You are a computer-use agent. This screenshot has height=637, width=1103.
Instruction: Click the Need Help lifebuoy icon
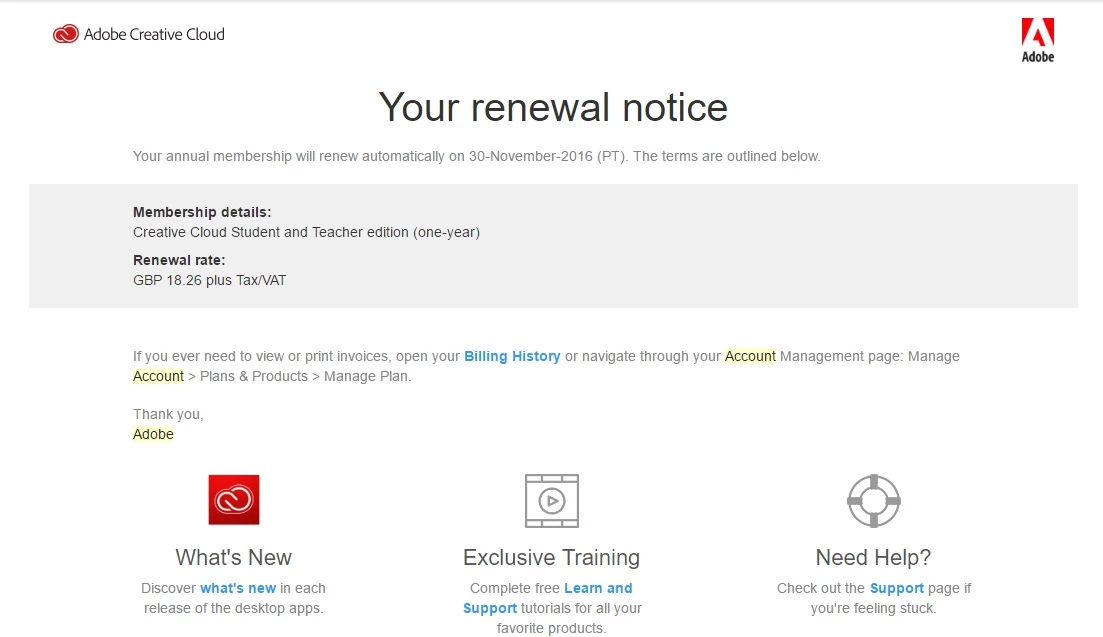point(873,501)
